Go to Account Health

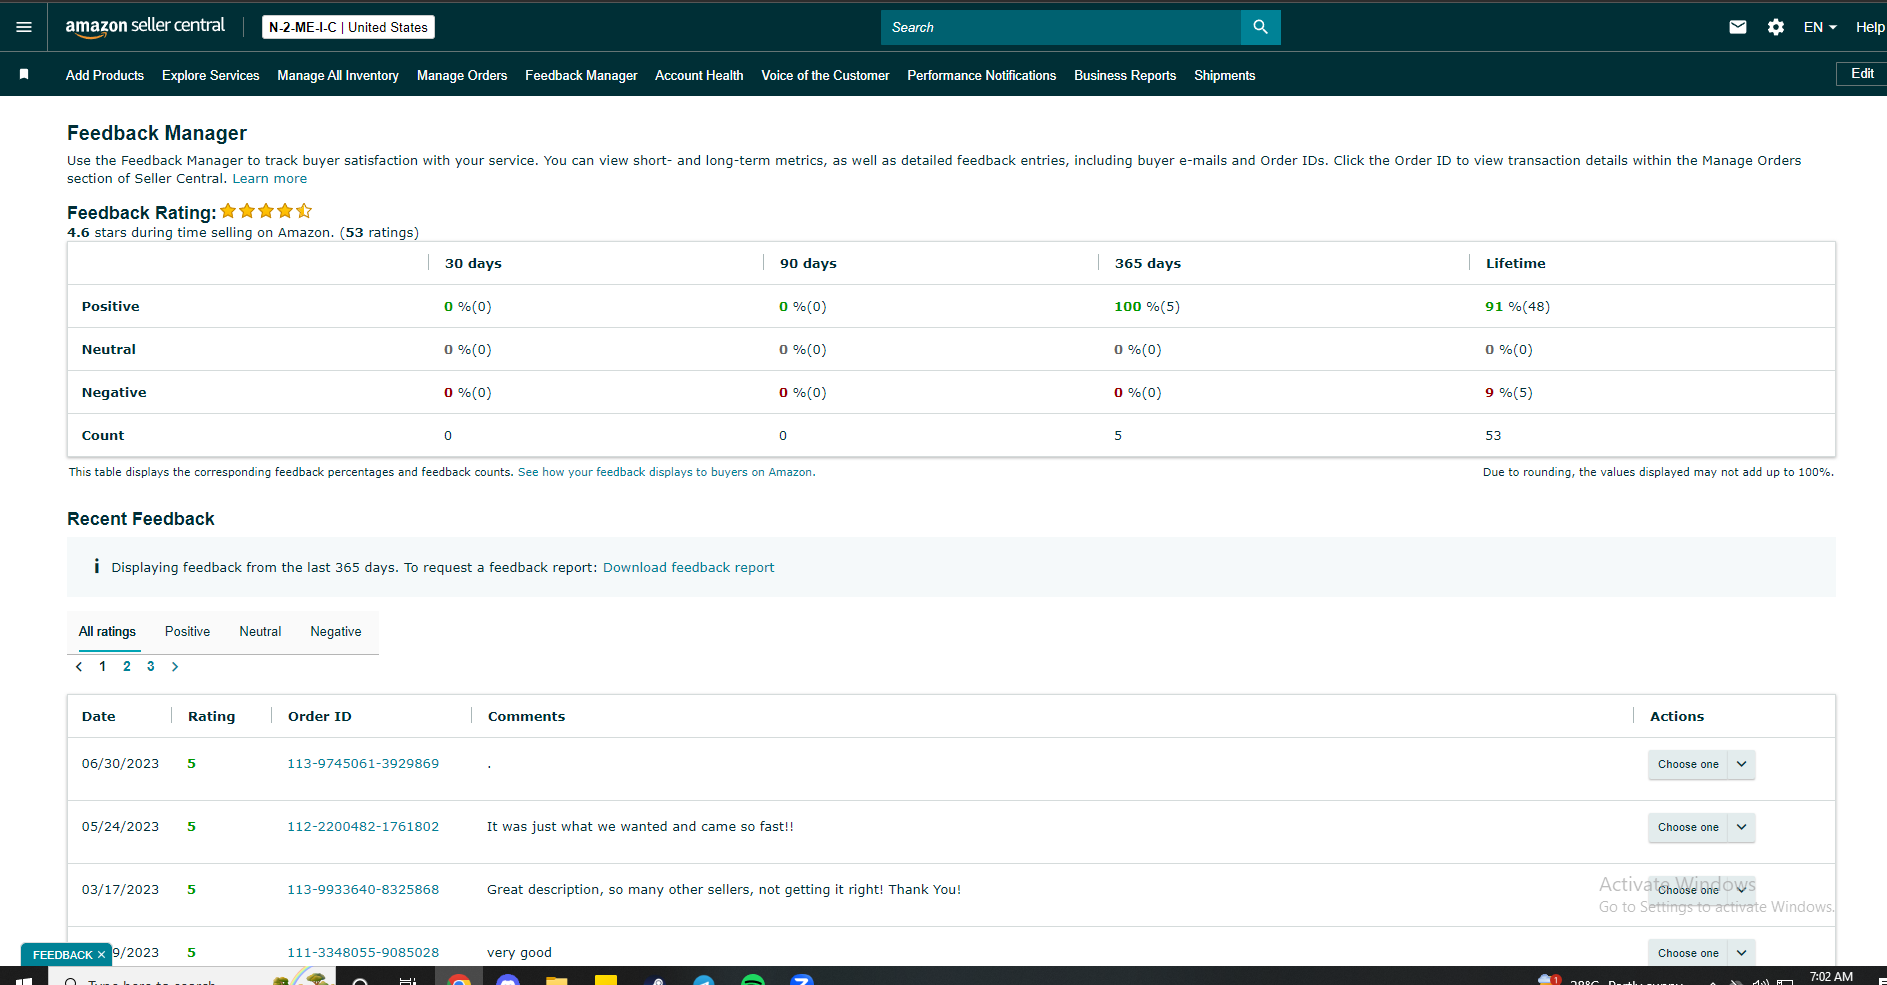pyautogui.click(x=699, y=75)
